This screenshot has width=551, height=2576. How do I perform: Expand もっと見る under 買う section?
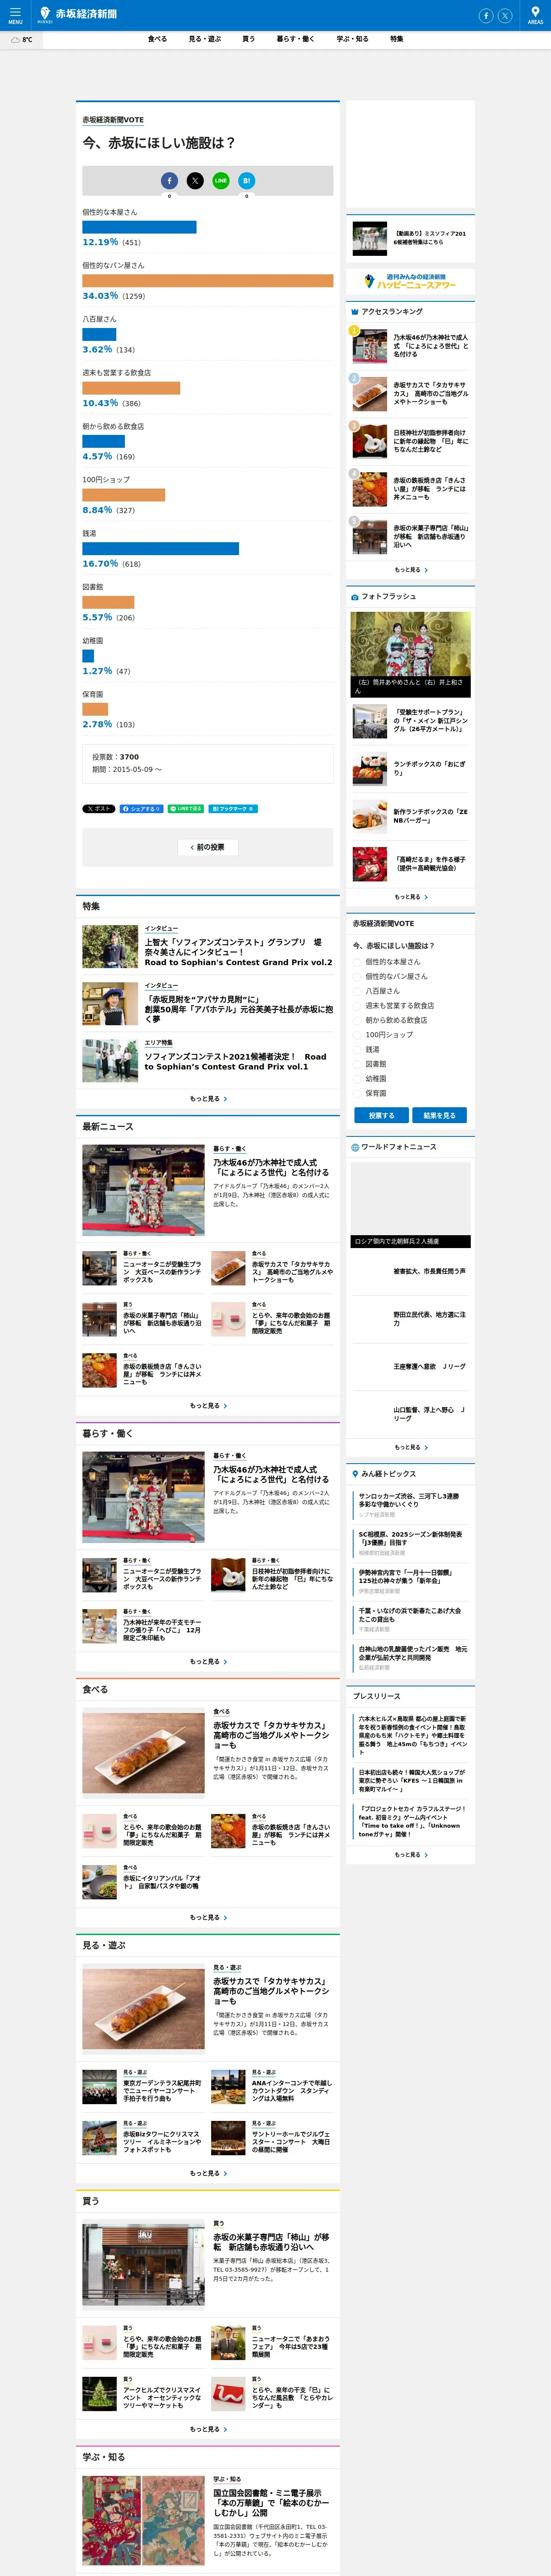coord(208,2430)
